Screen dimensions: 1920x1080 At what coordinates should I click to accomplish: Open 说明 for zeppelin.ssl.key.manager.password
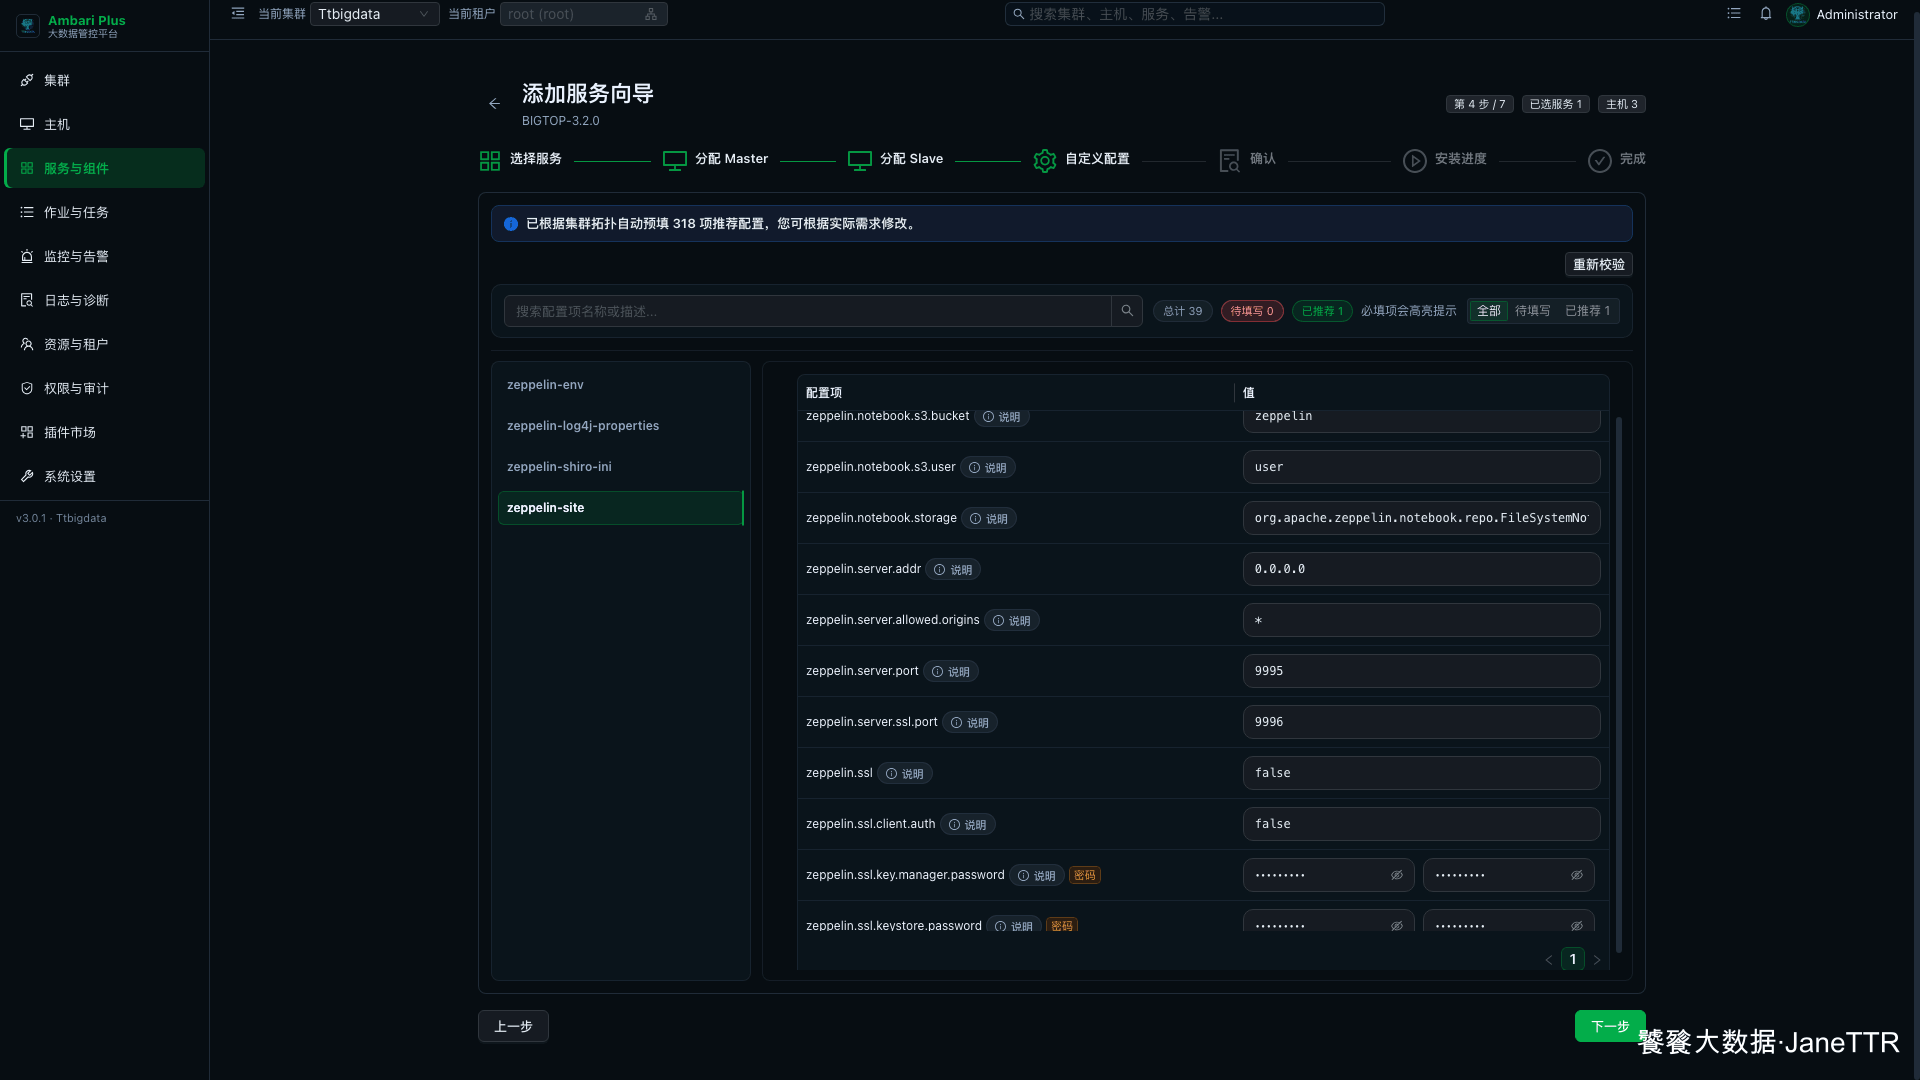pyautogui.click(x=1037, y=876)
